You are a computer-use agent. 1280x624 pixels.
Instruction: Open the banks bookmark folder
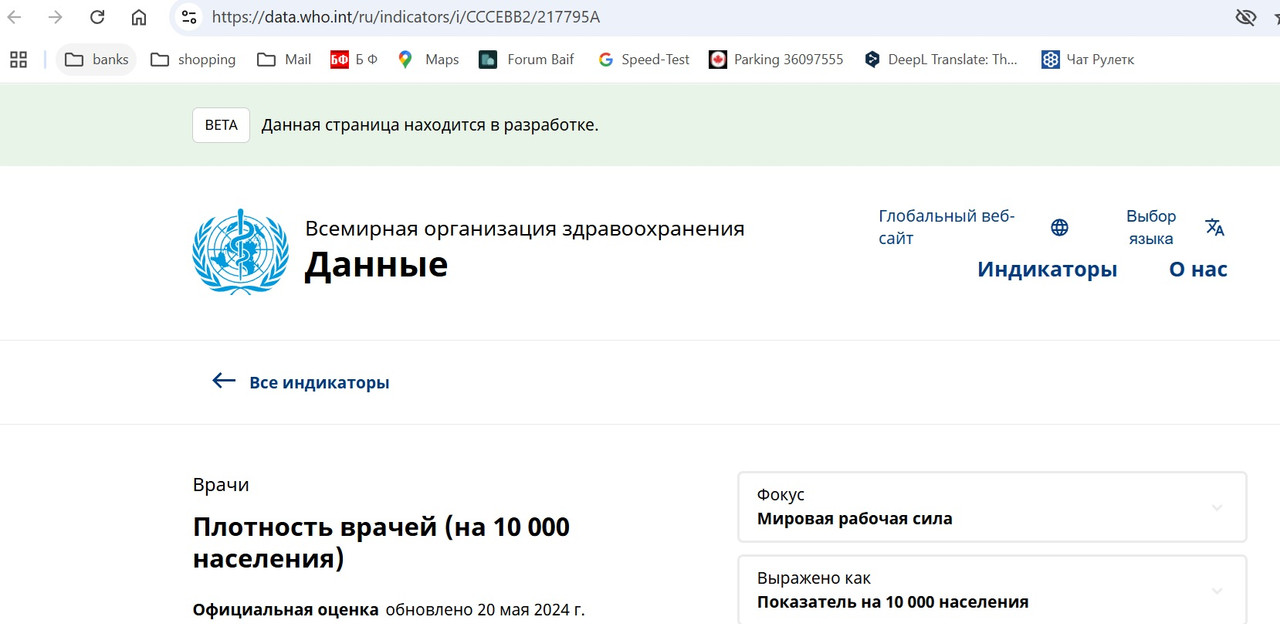coord(96,60)
